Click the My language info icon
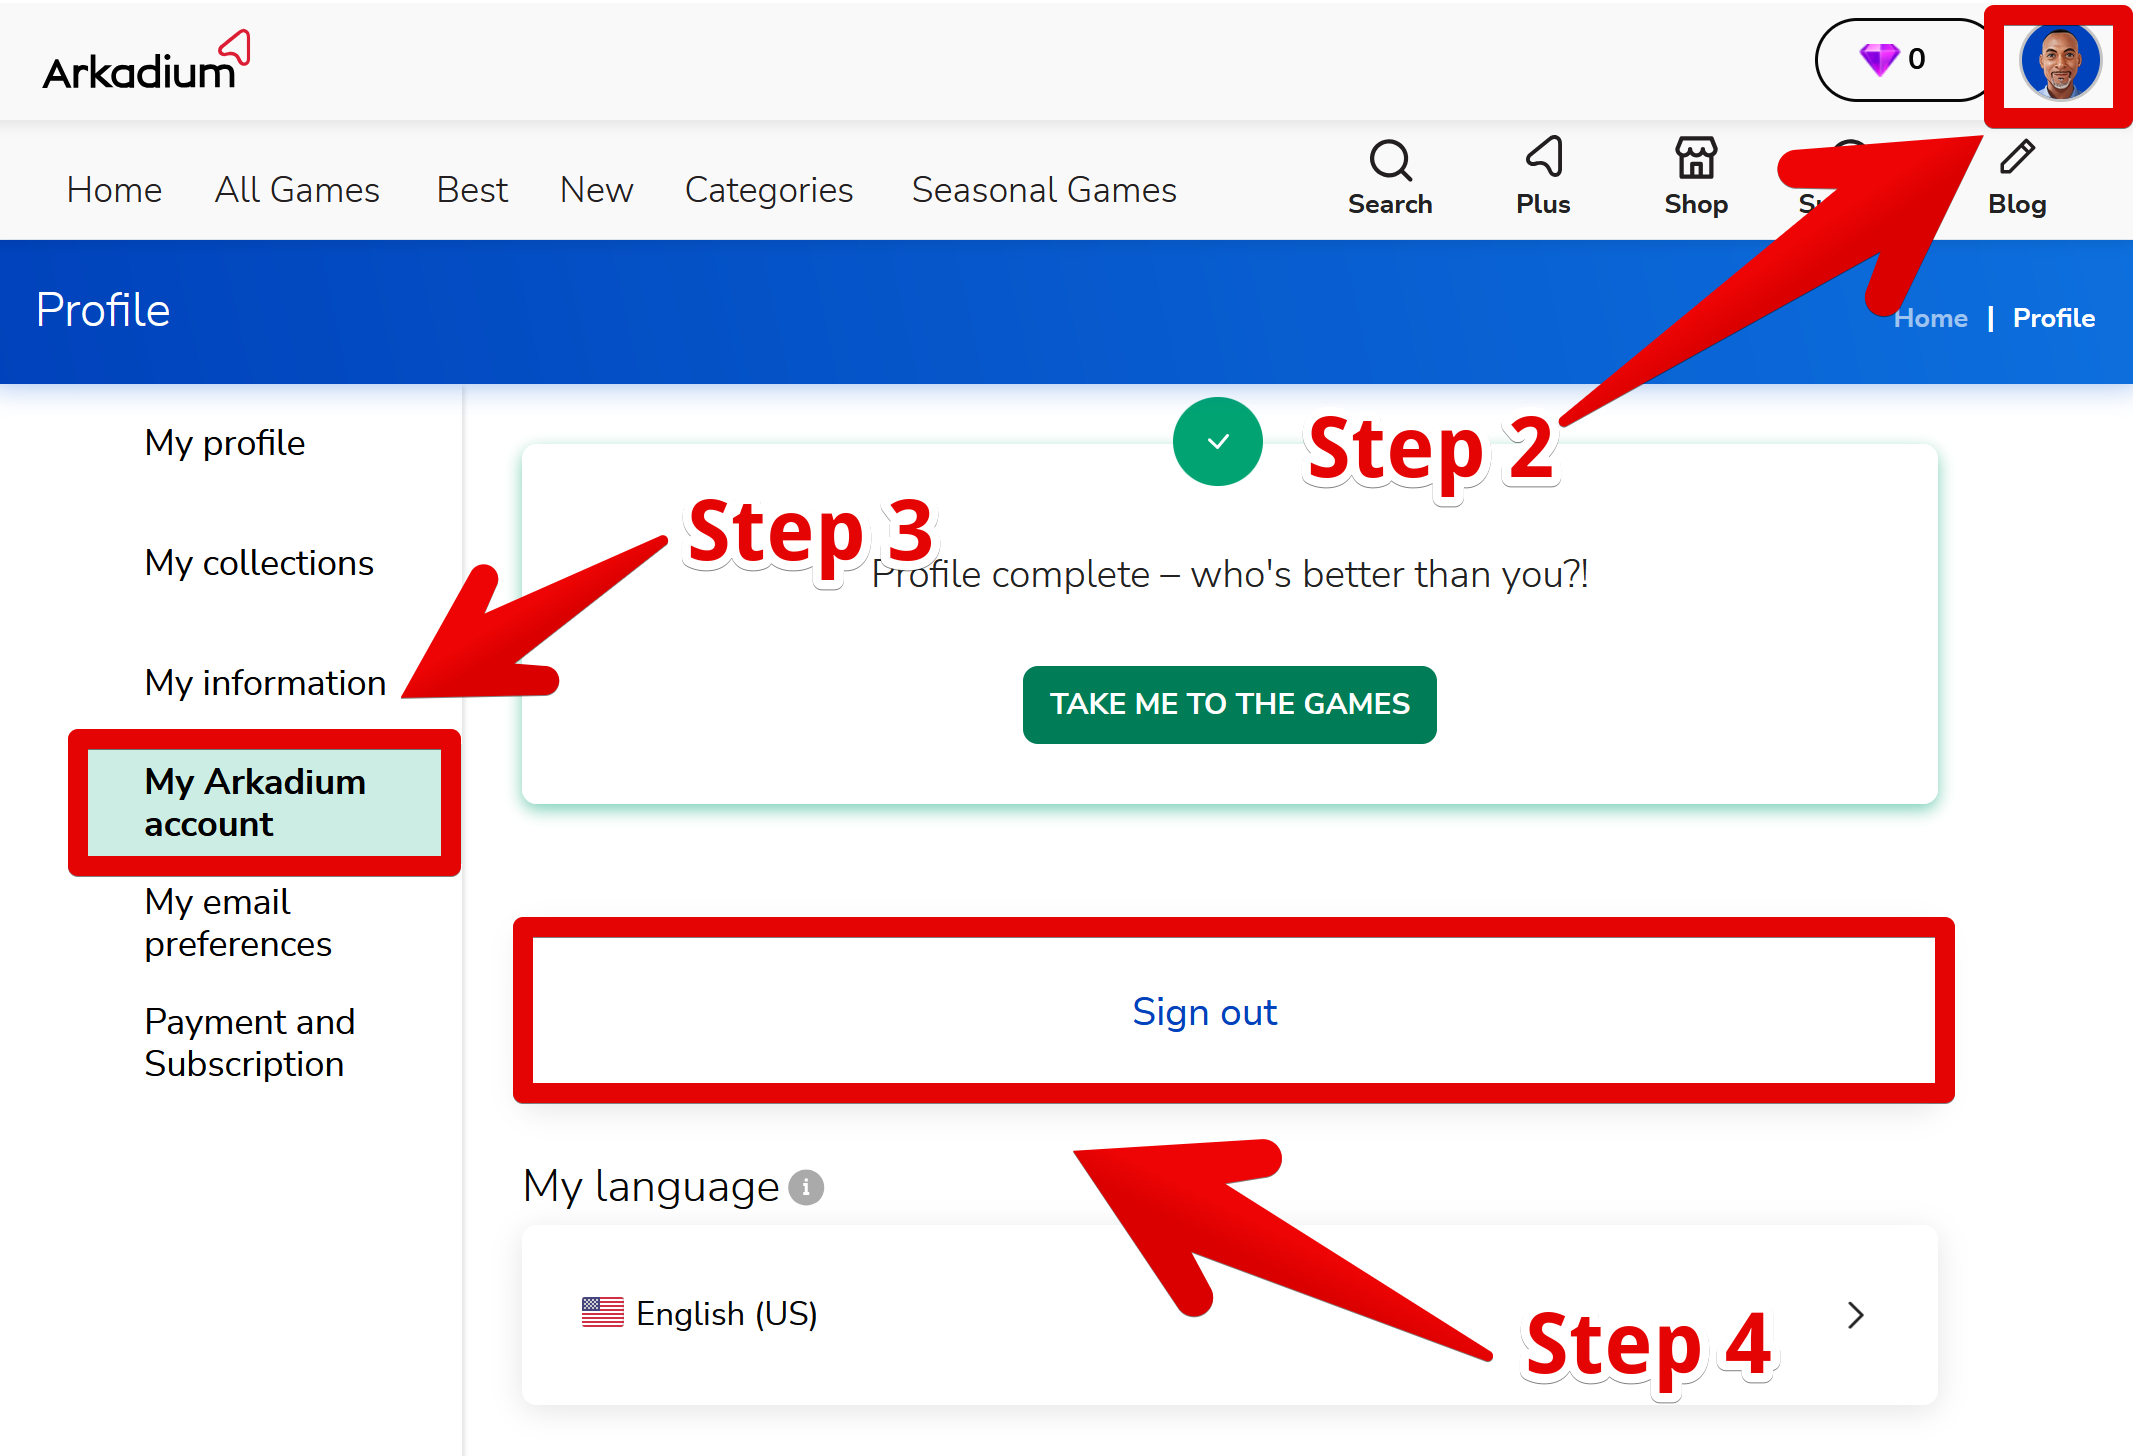 806,1187
